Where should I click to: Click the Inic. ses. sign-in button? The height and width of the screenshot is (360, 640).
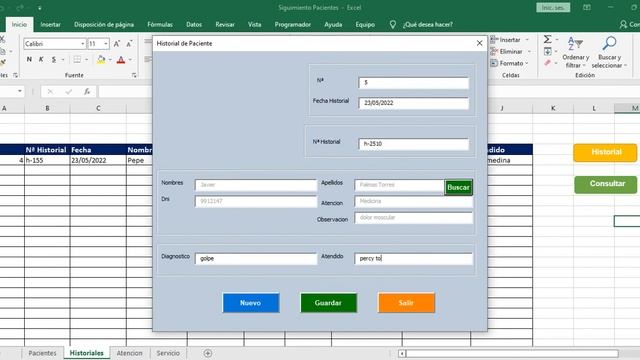pos(553,8)
